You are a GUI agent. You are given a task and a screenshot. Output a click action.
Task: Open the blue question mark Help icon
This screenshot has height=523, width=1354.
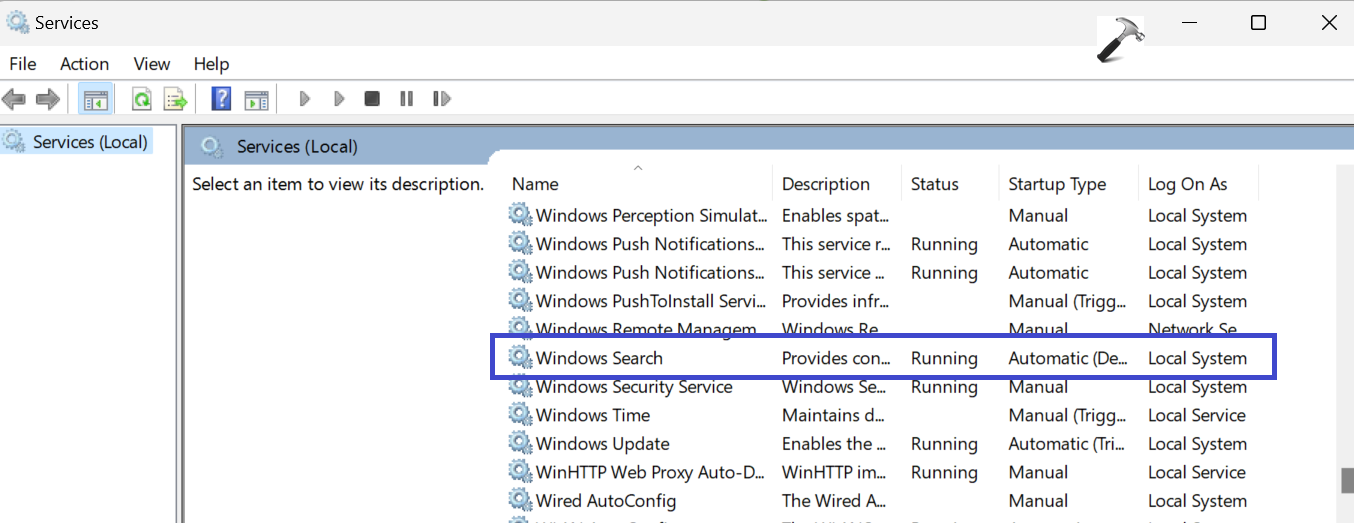coord(222,99)
